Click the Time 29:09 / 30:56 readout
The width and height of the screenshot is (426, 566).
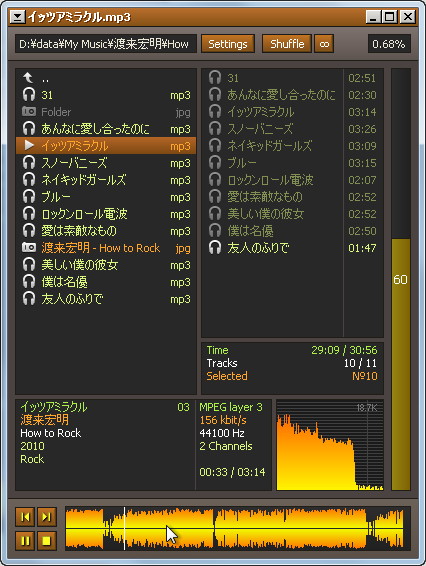(292, 350)
